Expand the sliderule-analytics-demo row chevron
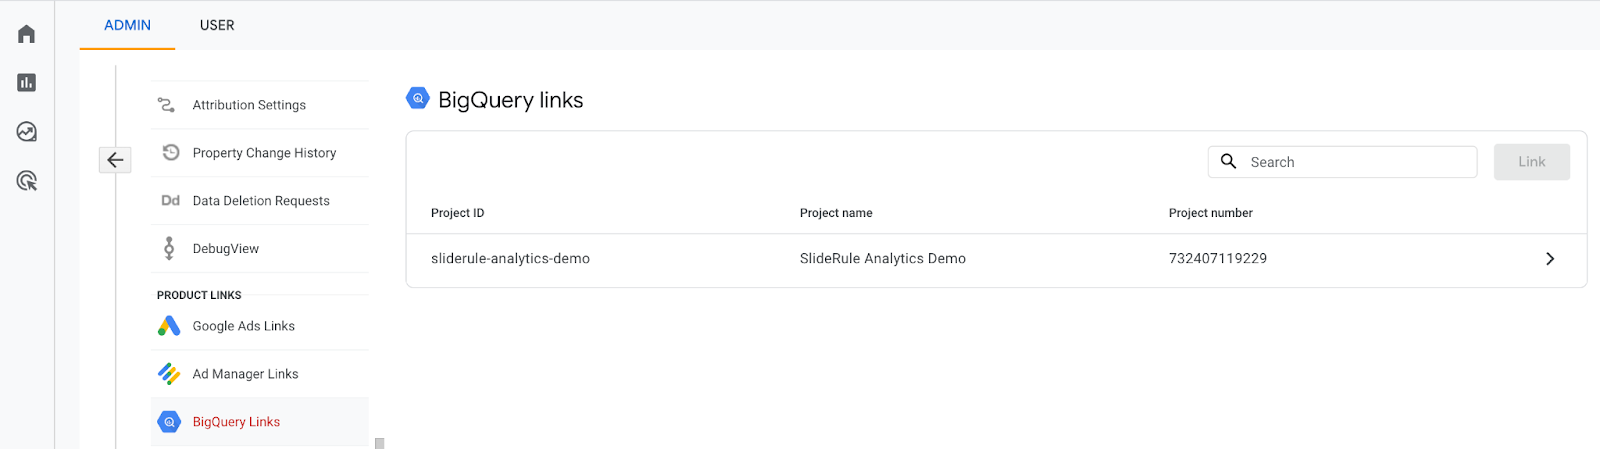 (x=1550, y=259)
